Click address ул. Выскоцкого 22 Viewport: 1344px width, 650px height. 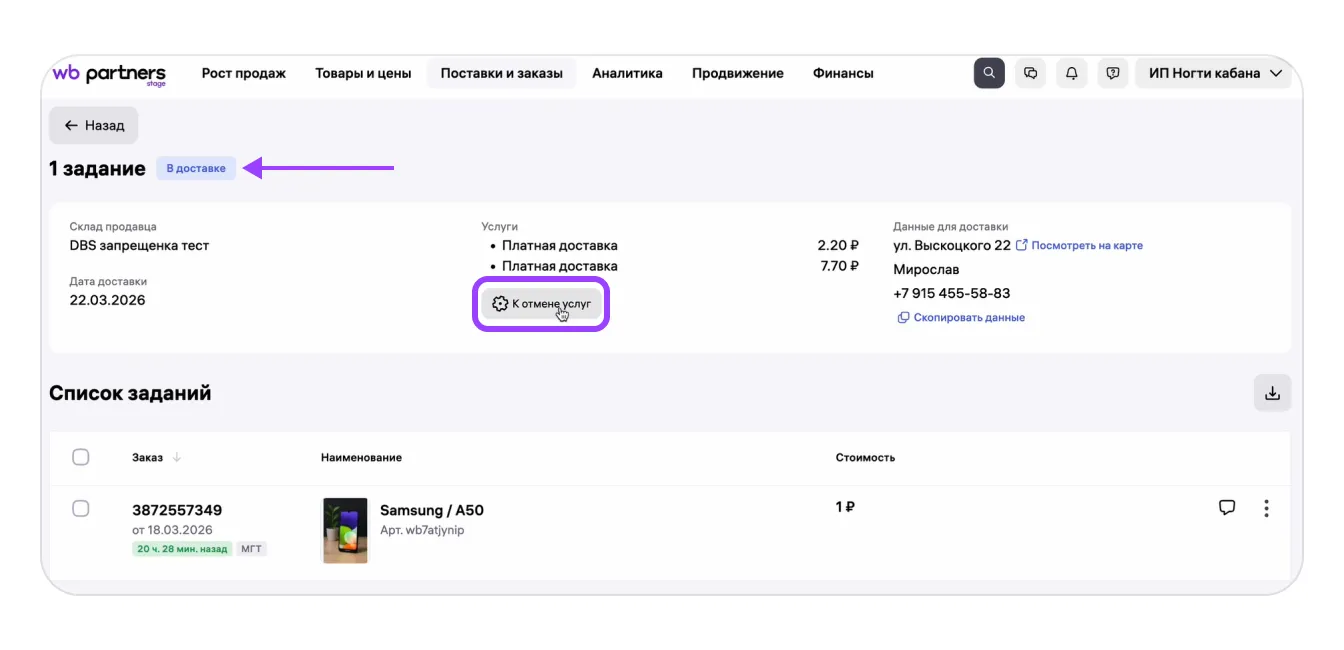click(952, 245)
